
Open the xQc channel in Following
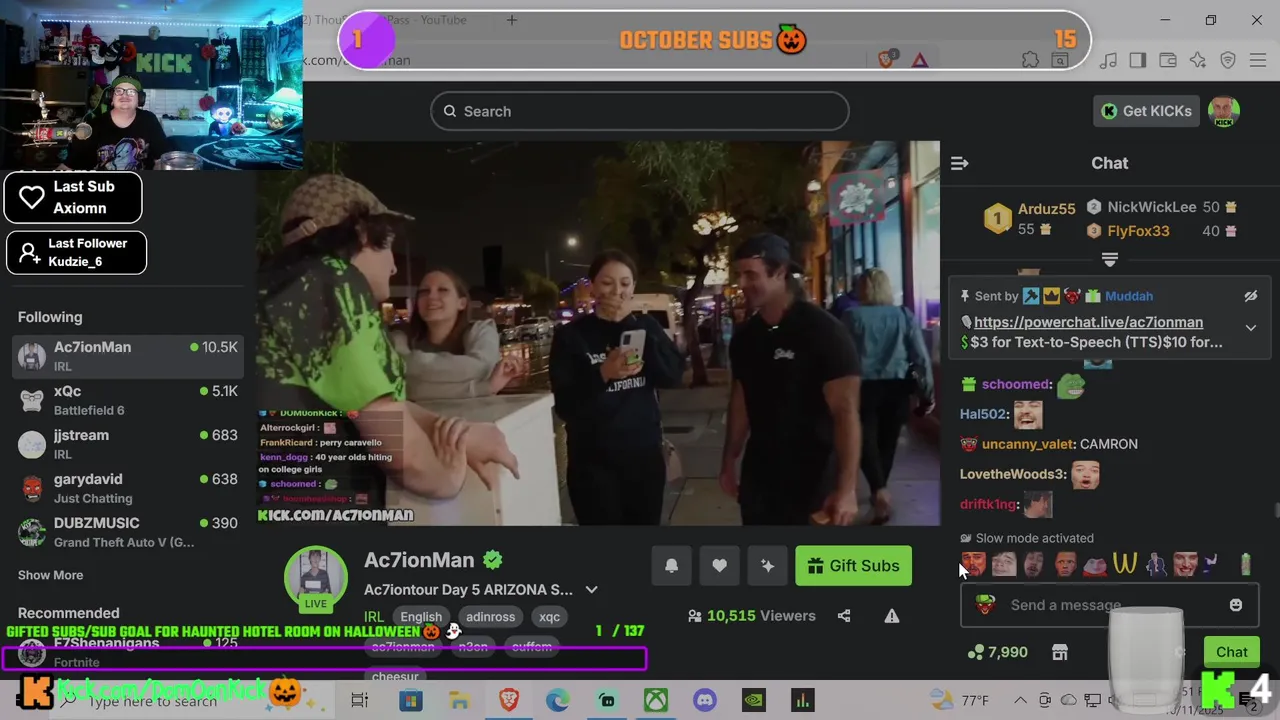pyautogui.click(x=128, y=400)
